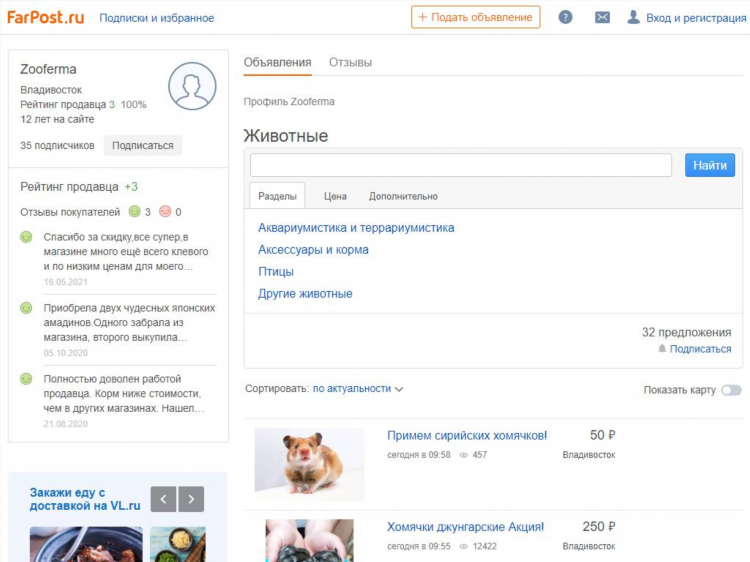Click the Подписаться link under 32 предложения
This screenshot has height=562, width=750.
point(700,349)
